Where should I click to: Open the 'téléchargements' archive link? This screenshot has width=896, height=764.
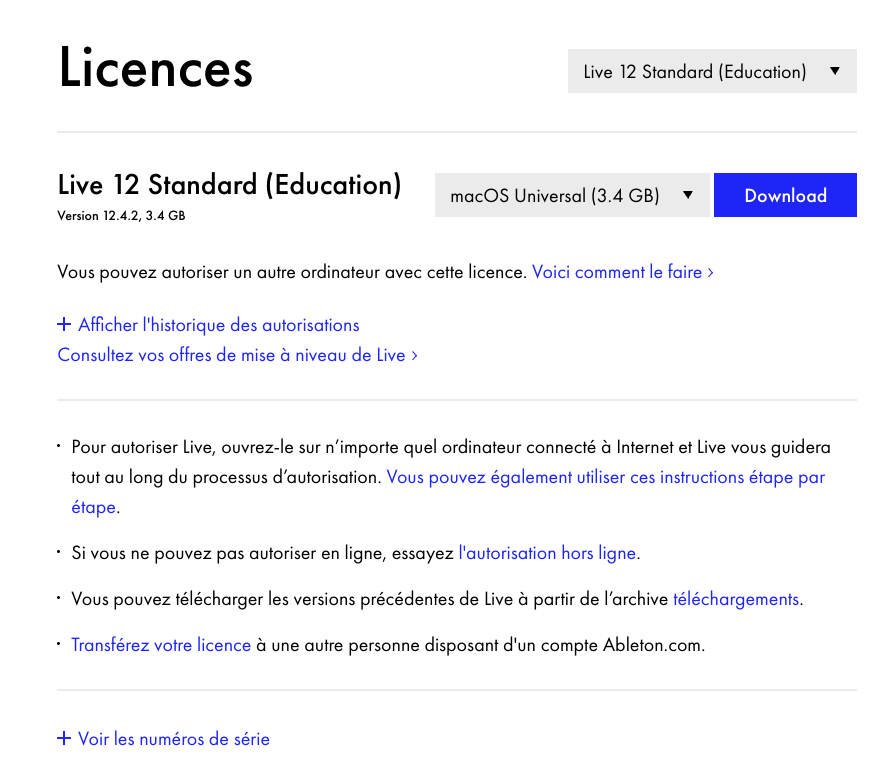(x=736, y=599)
